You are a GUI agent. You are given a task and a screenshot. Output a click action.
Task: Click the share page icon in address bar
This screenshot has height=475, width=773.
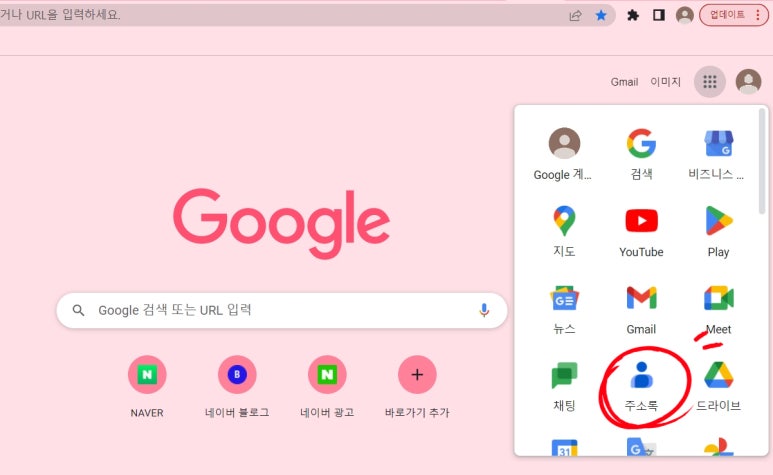click(575, 15)
